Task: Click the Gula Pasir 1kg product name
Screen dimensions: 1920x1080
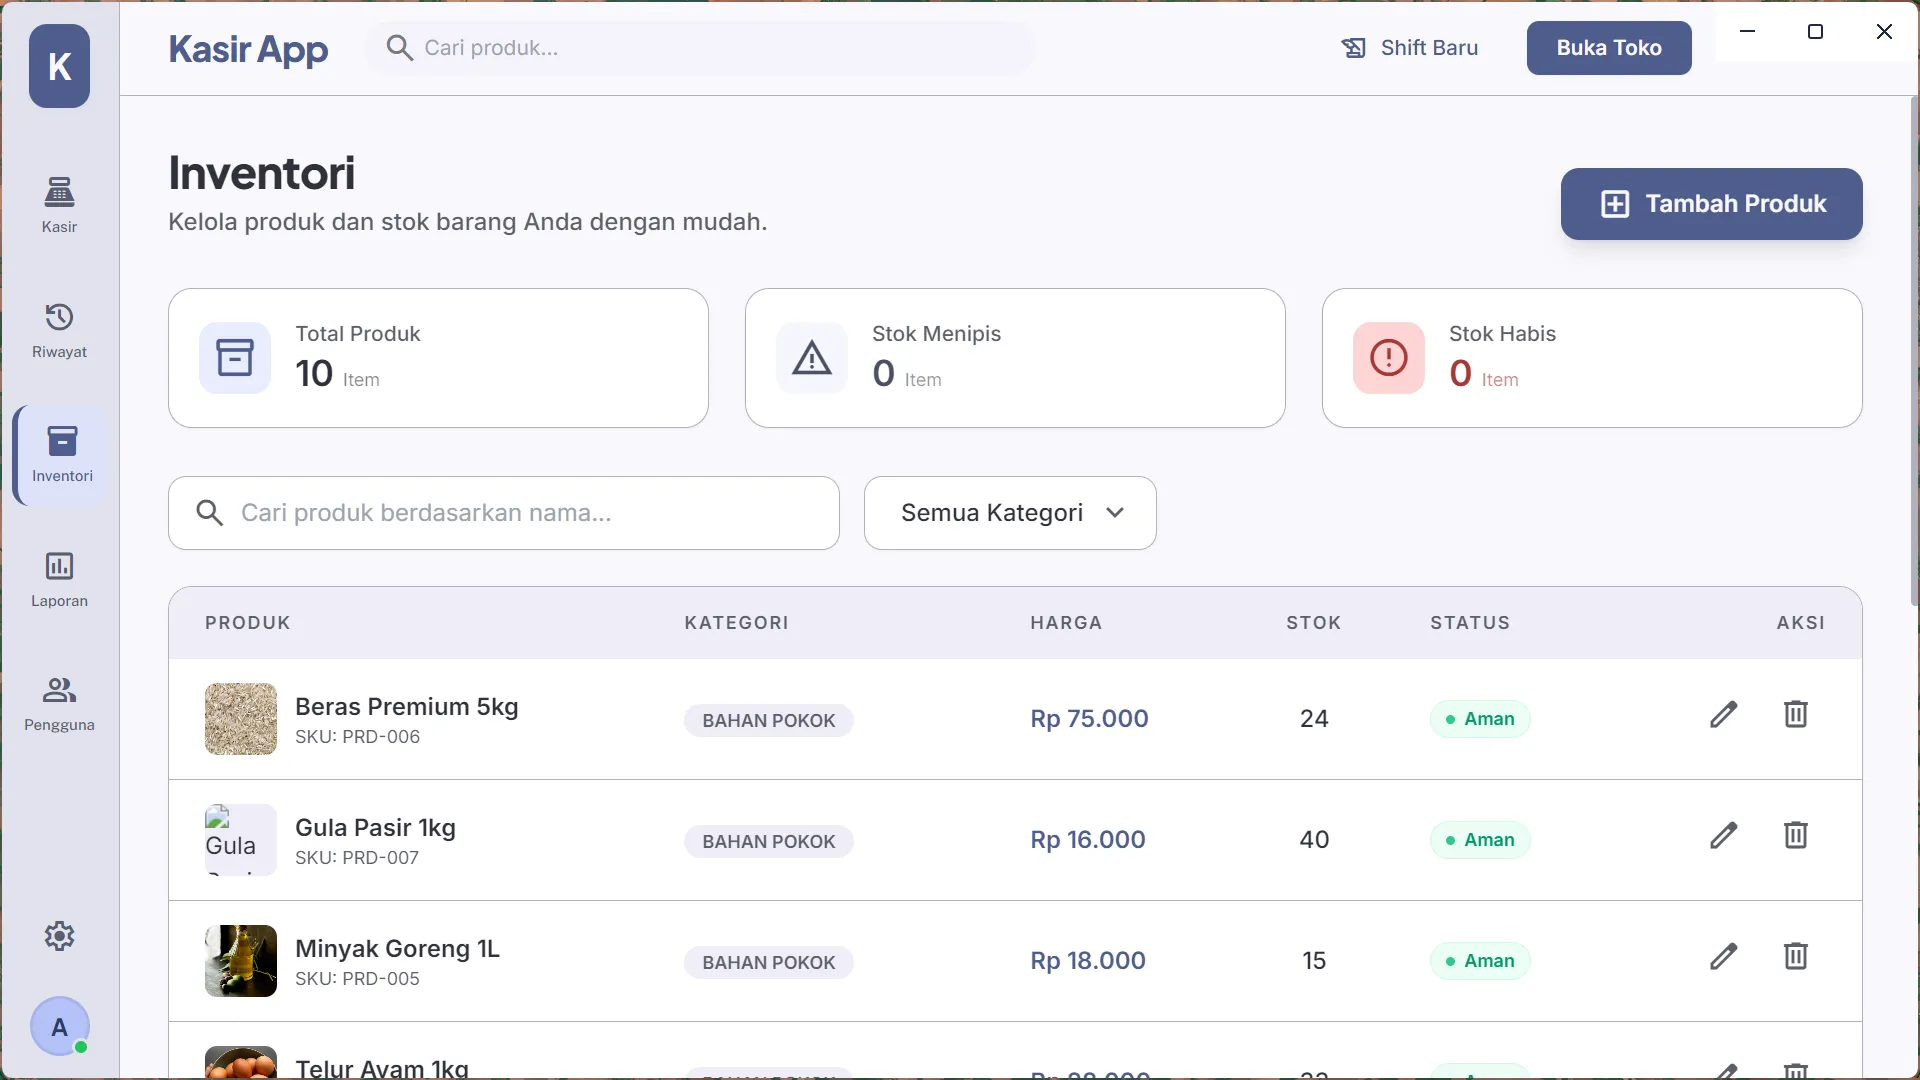Action: (x=375, y=828)
